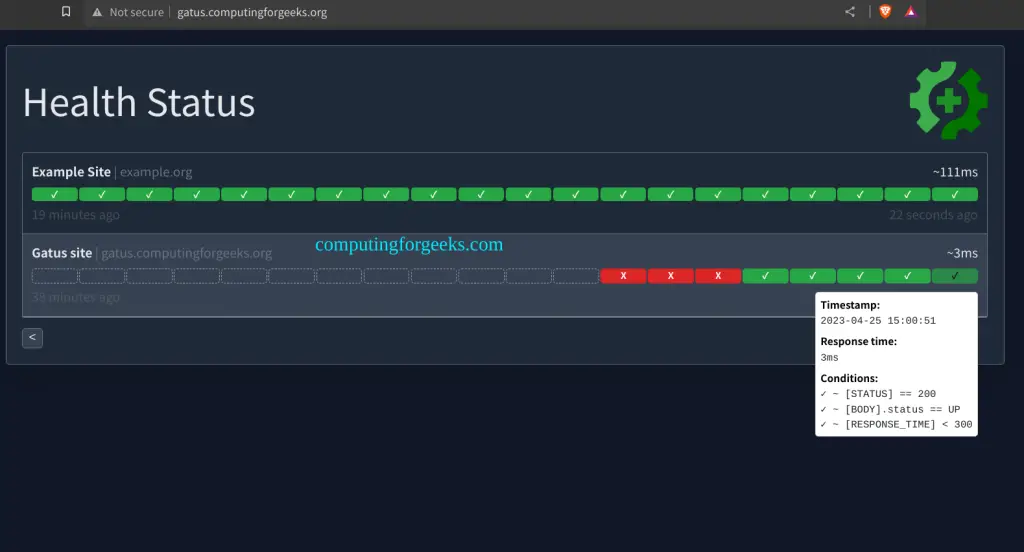Screen dimensions: 1024x552
Task: Open the Brave shields lion icon
Action: coord(885,12)
